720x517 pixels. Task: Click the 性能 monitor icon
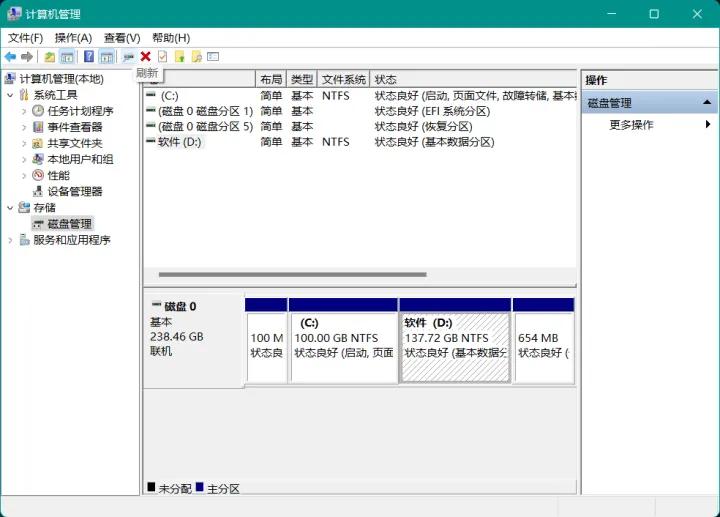(38, 175)
